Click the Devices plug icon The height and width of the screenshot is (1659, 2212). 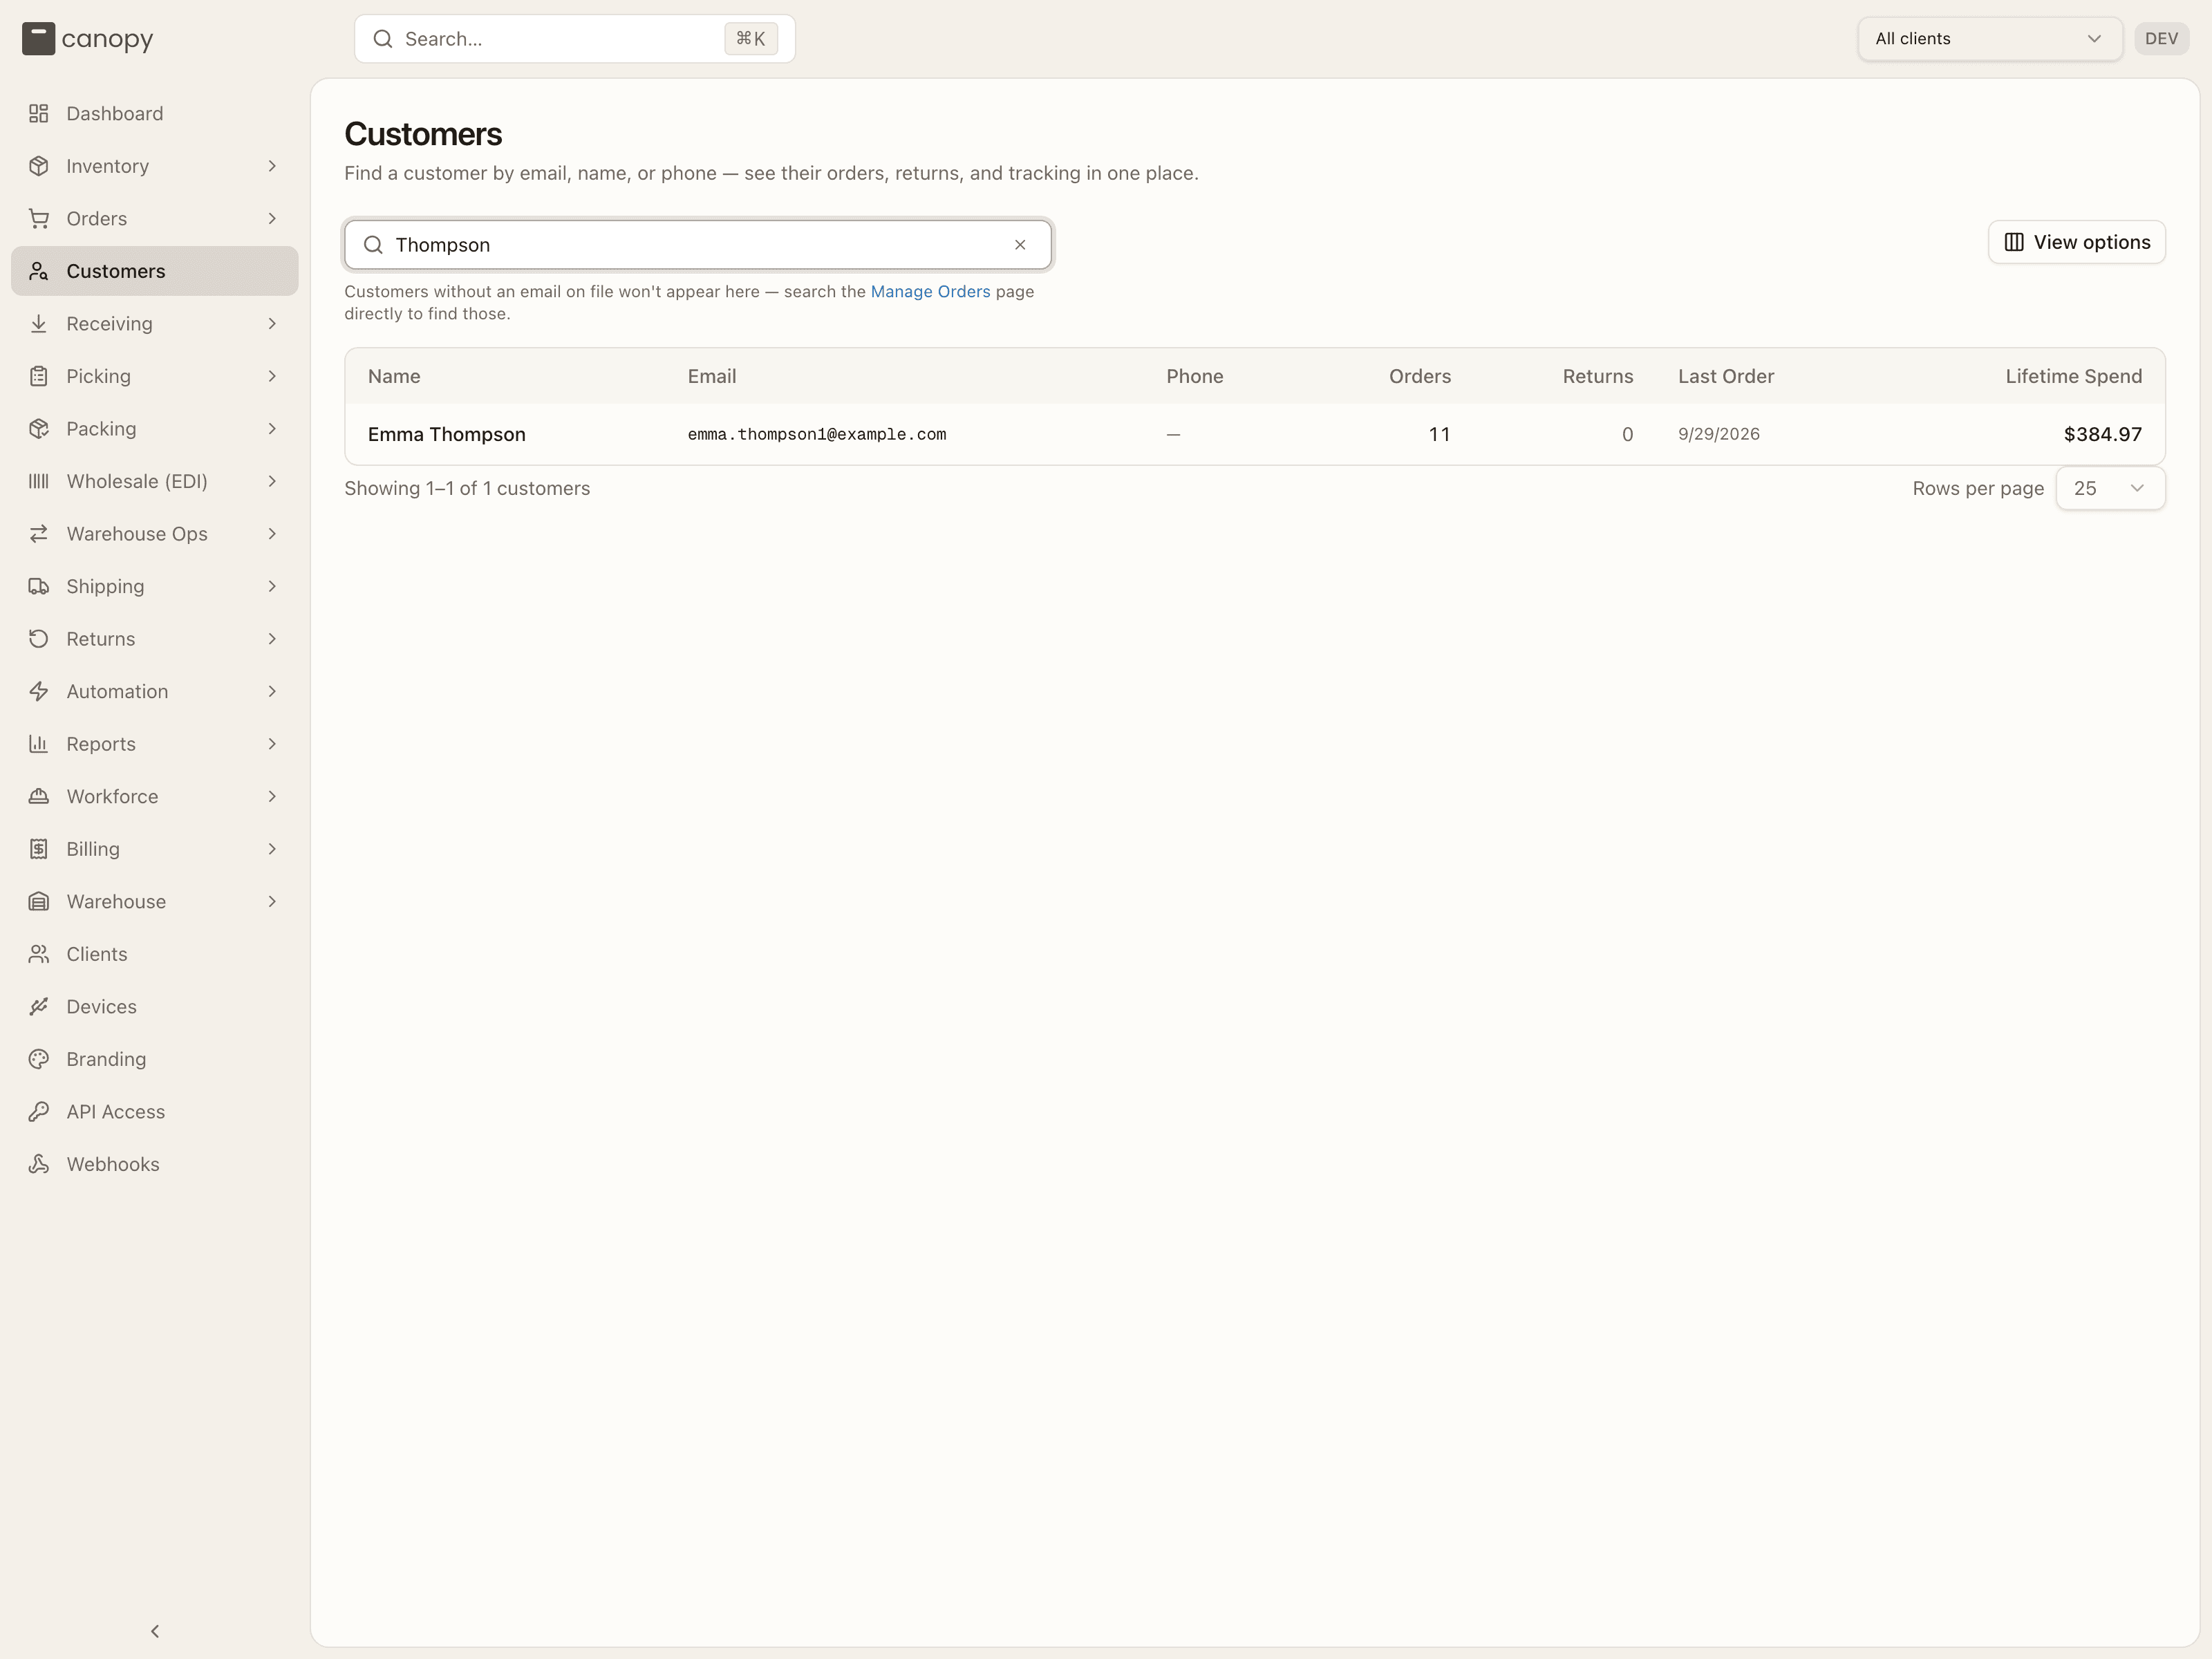click(x=39, y=1006)
